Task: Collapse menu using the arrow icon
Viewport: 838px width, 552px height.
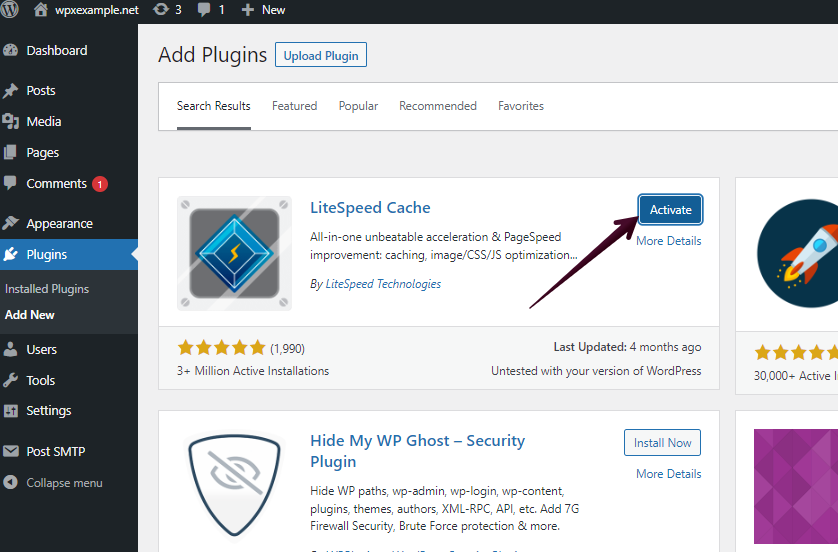Action: 11,482
